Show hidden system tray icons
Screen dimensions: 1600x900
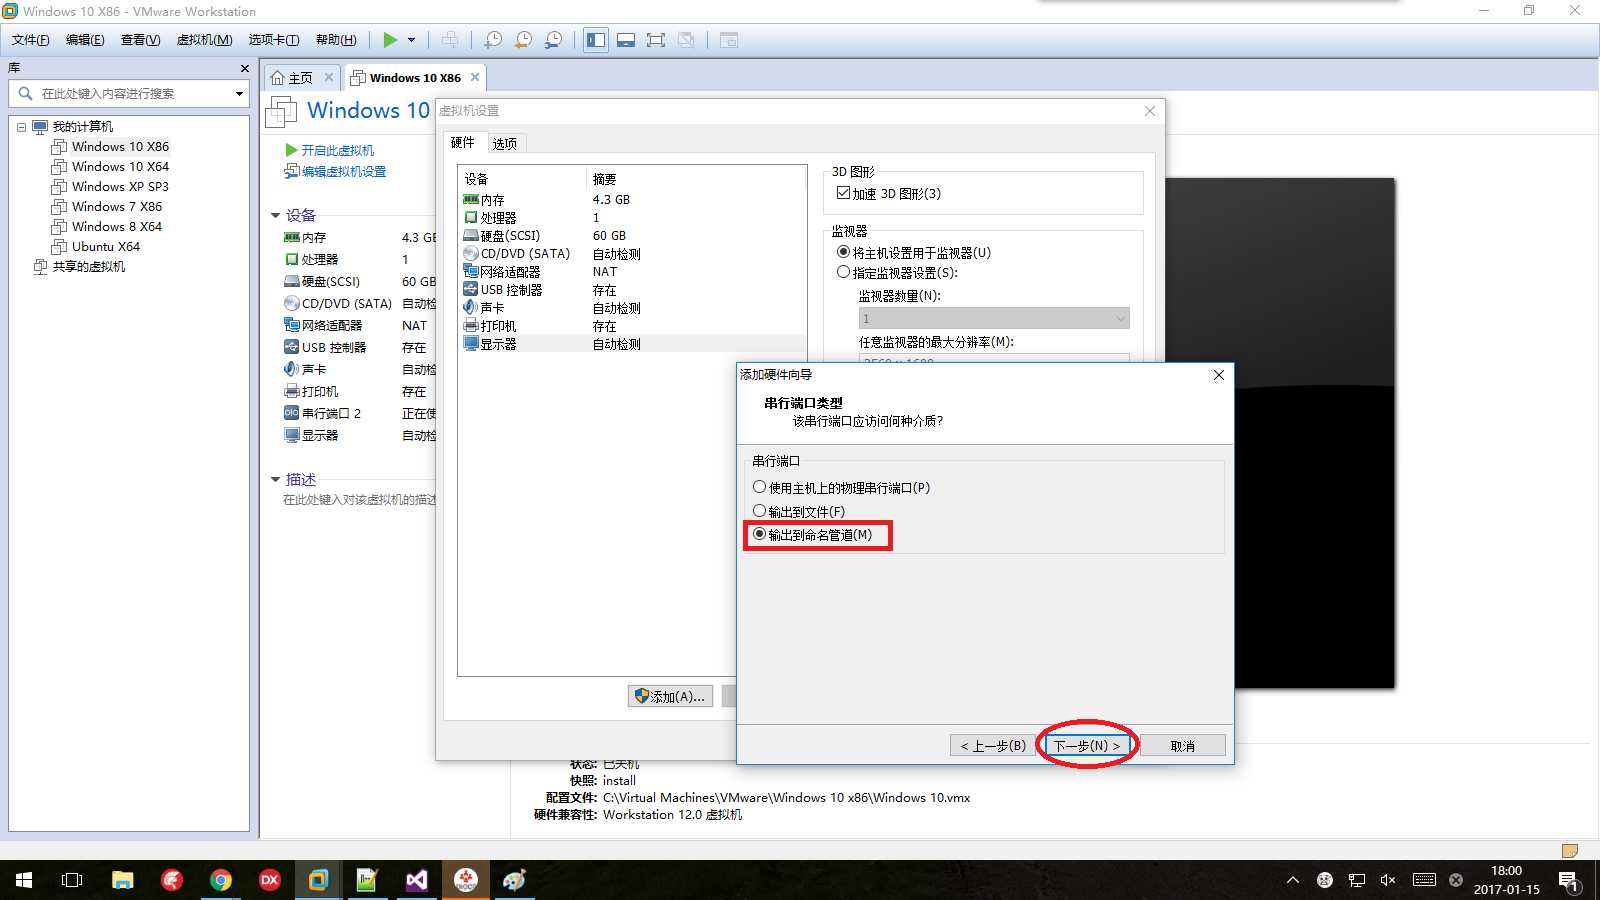pyautogui.click(x=1293, y=880)
